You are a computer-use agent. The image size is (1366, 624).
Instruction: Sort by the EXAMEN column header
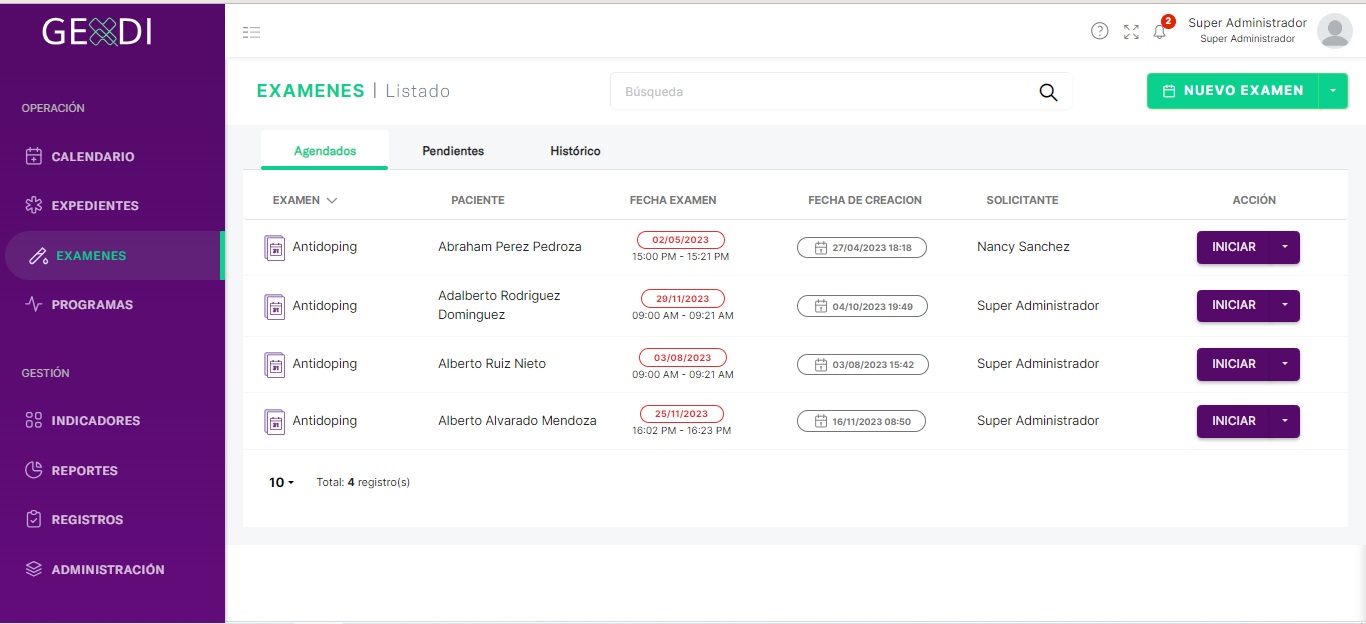click(x=305, y=200)
